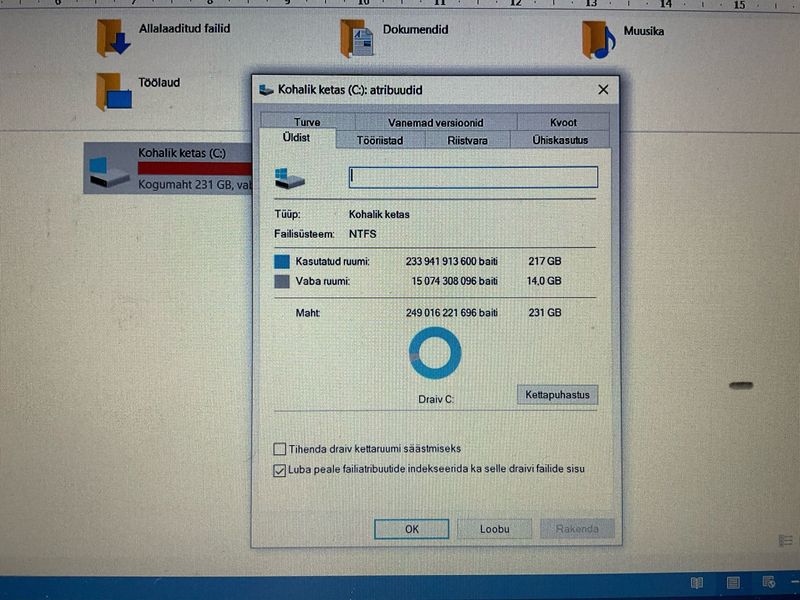Switch to the Riistvara tab
Screen dimensions: 800x600
point(467,140)
